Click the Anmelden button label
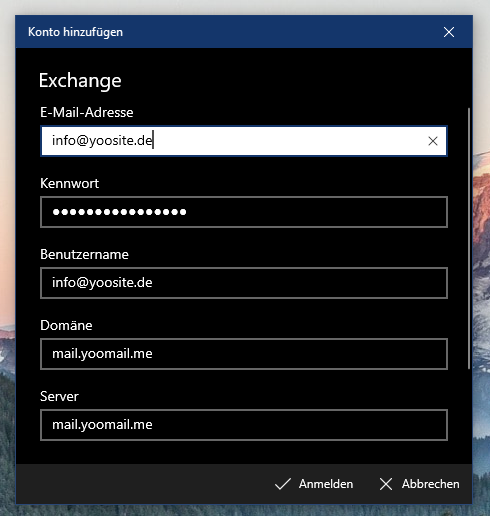The height and width of the screenshot is (516, 490). coord(326,484)
